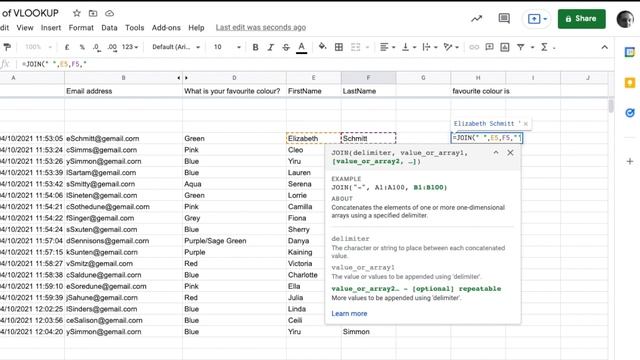Select column F header

click(x=368, y=78)
